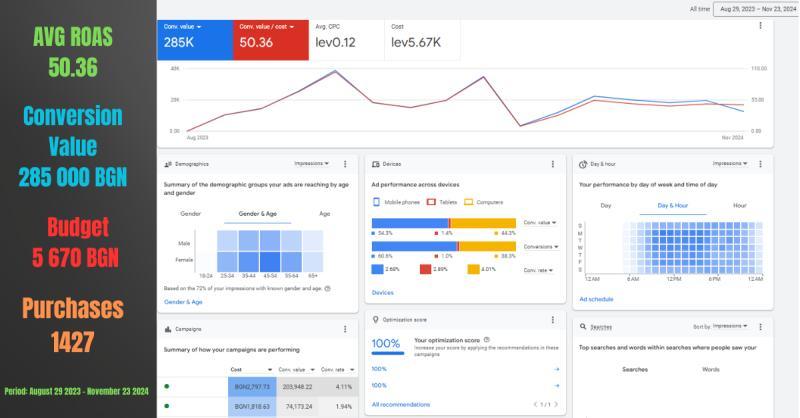
Task: Click 203,948.22 conv. value cell
Action: point(297,387)
